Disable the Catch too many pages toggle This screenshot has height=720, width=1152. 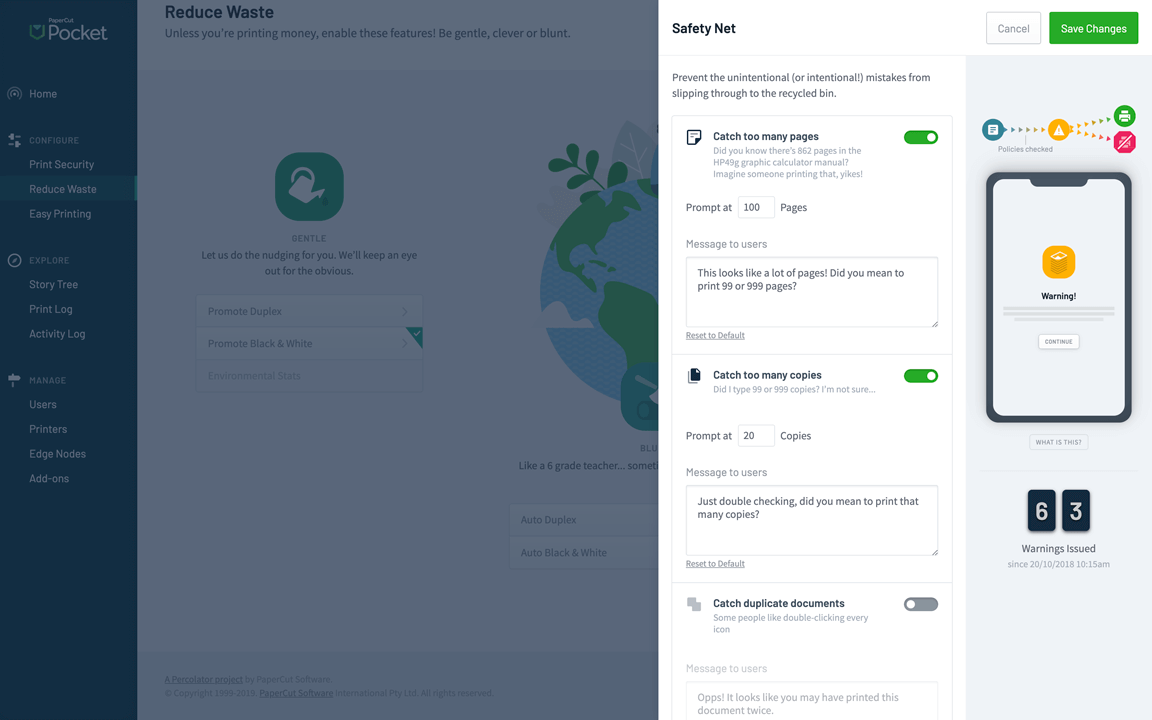point(920,137)
